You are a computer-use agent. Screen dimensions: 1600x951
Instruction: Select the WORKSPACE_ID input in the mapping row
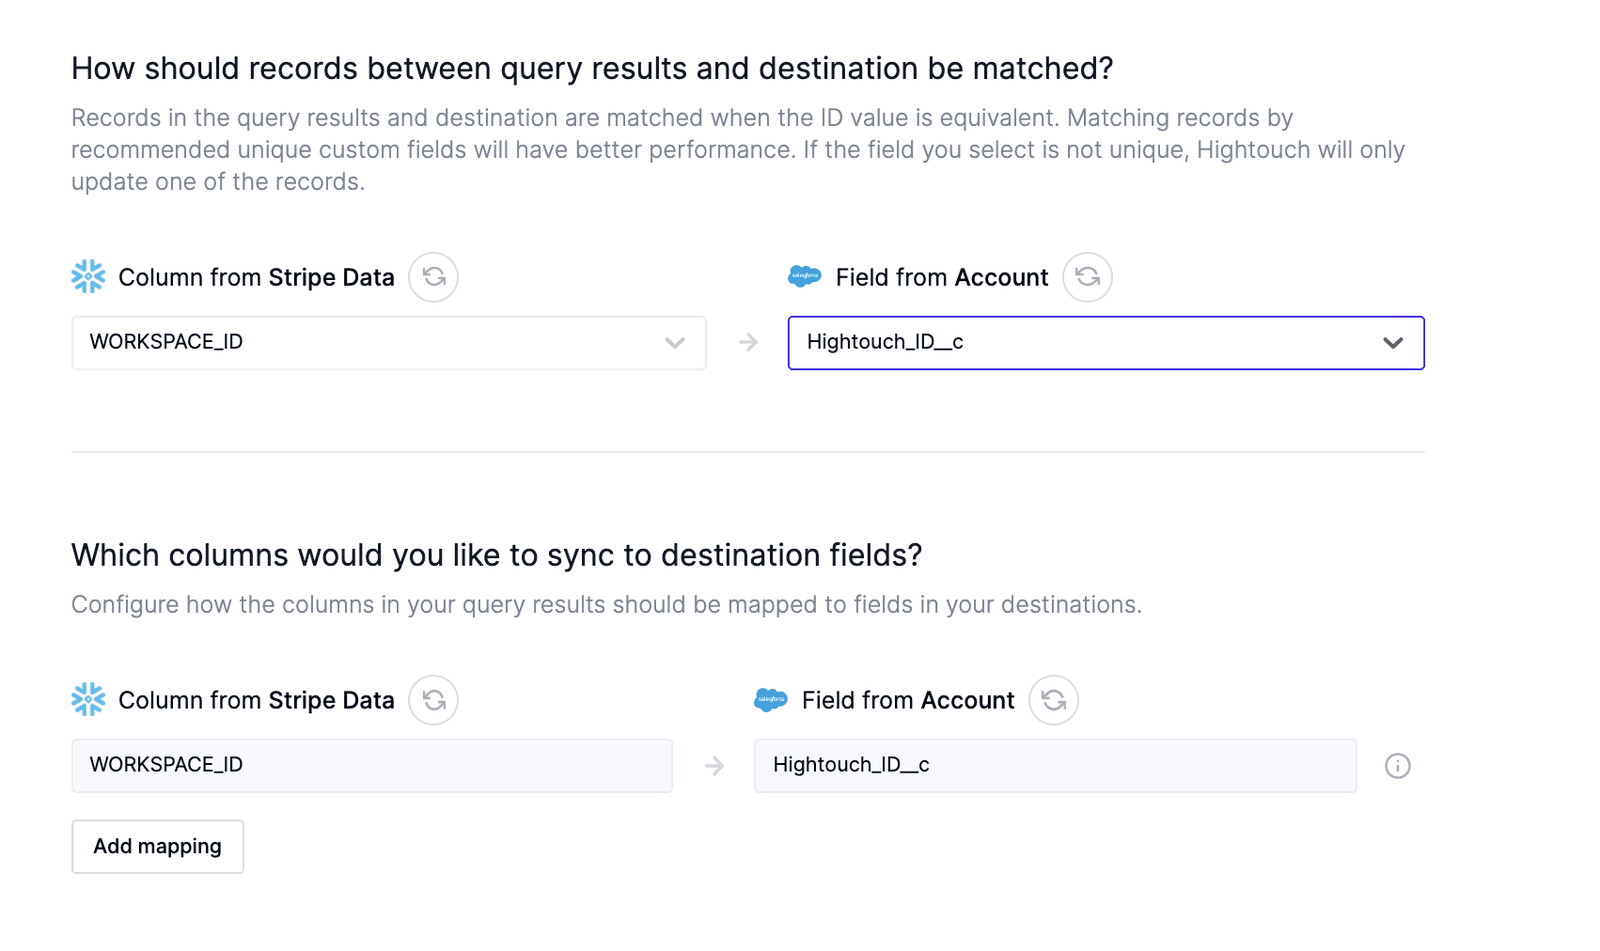[x=371, y=765]
